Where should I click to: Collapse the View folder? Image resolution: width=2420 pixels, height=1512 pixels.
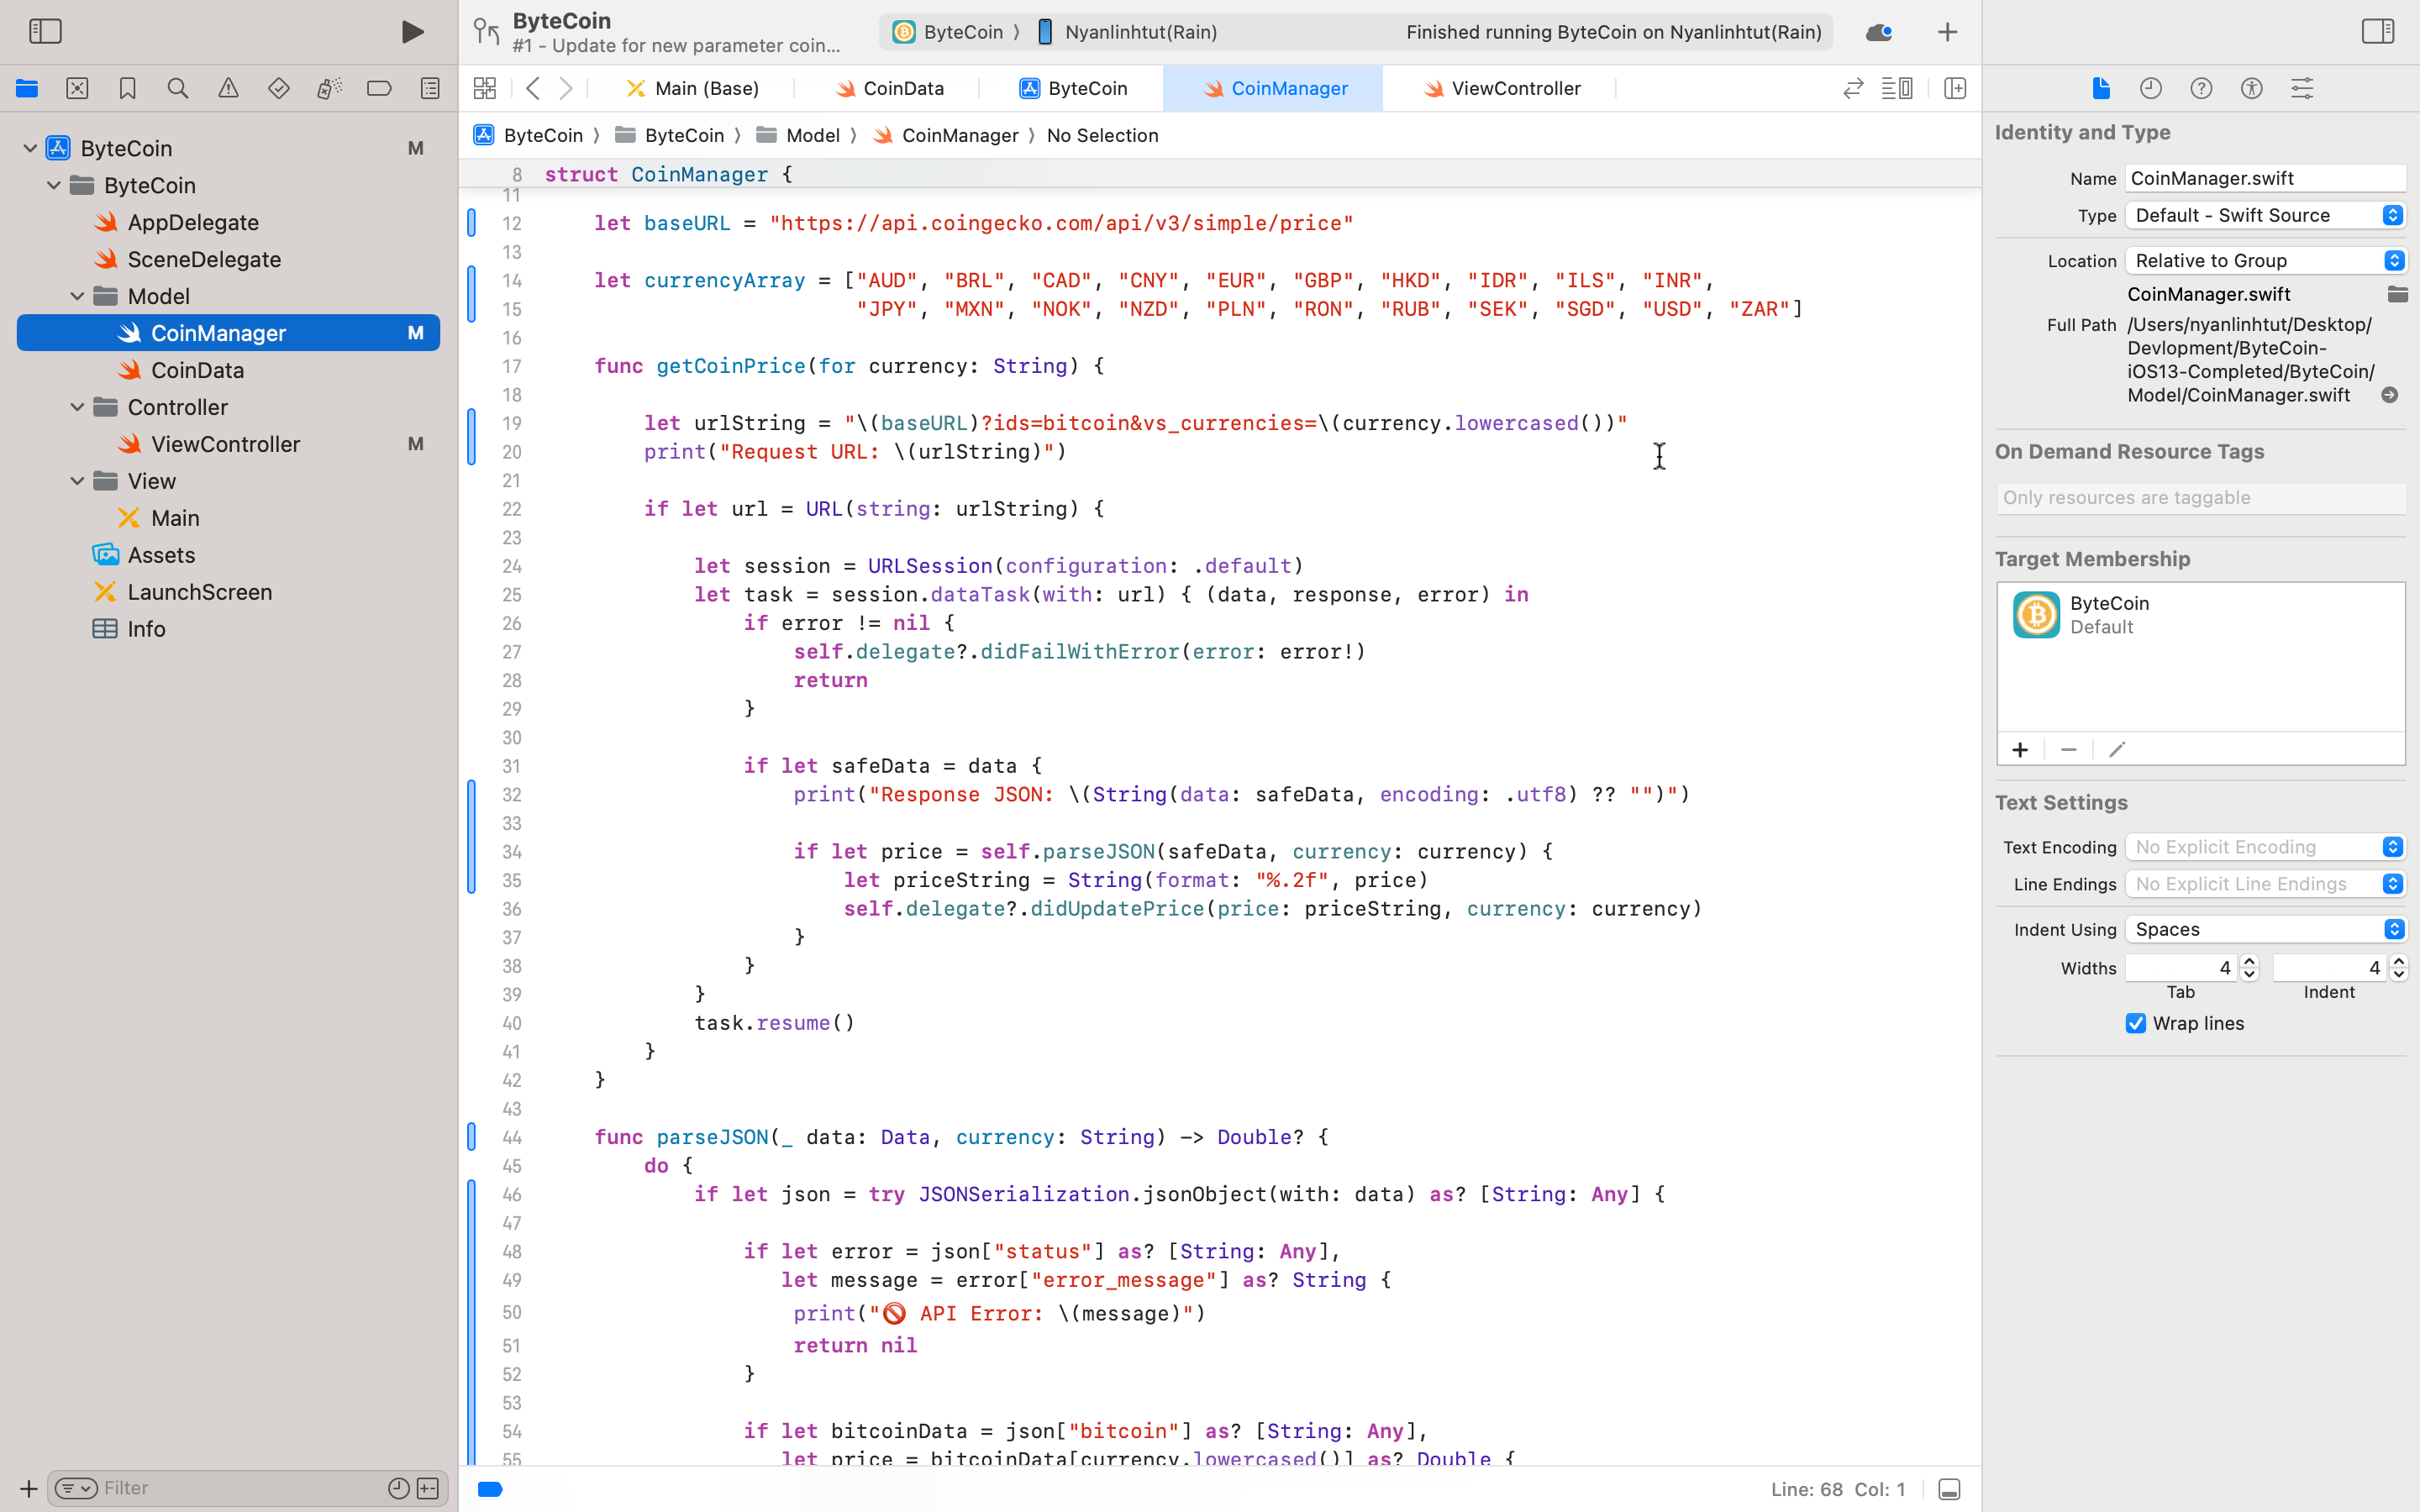click(77, 481)
